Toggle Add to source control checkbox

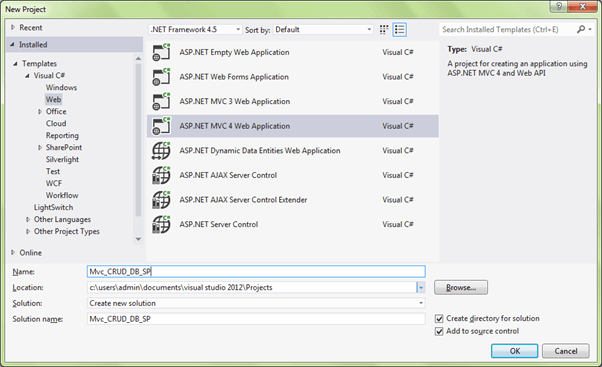point(439,331)
